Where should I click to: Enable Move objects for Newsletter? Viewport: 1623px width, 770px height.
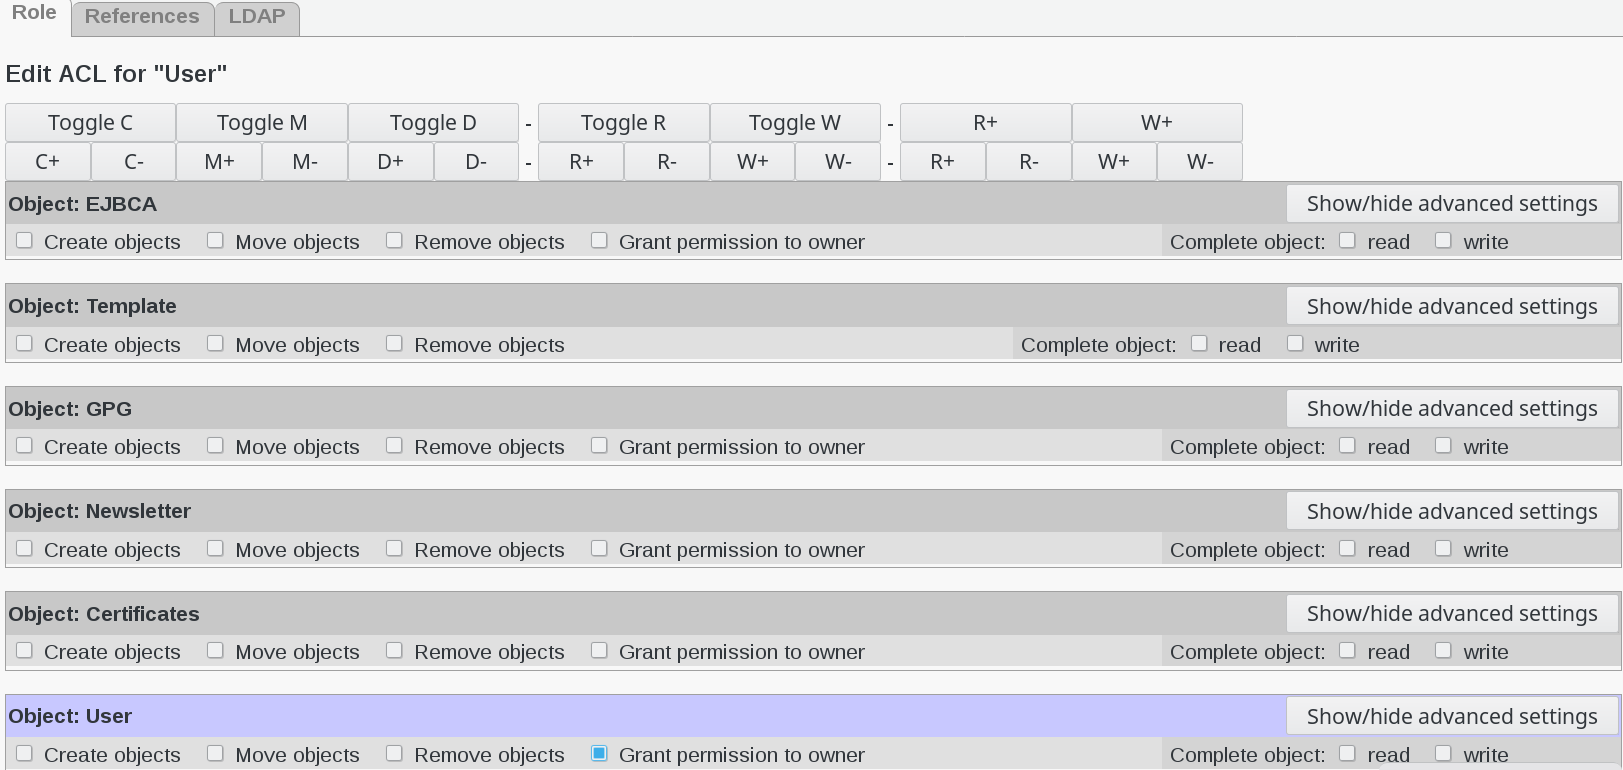click(x=215, y=549)
